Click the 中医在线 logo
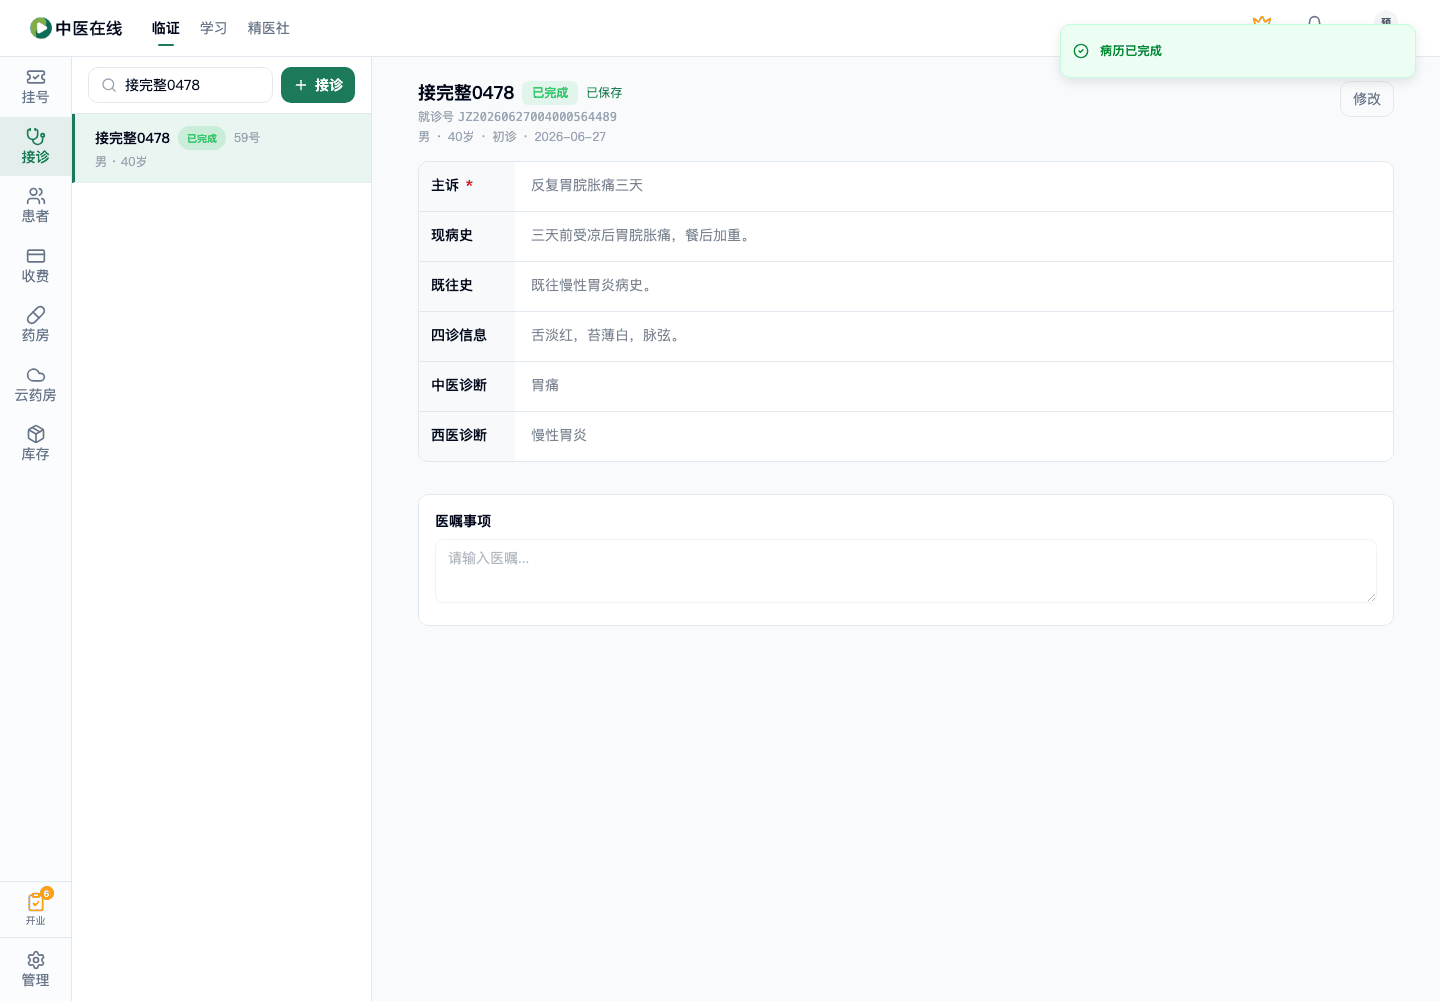 tap(76, 28)
